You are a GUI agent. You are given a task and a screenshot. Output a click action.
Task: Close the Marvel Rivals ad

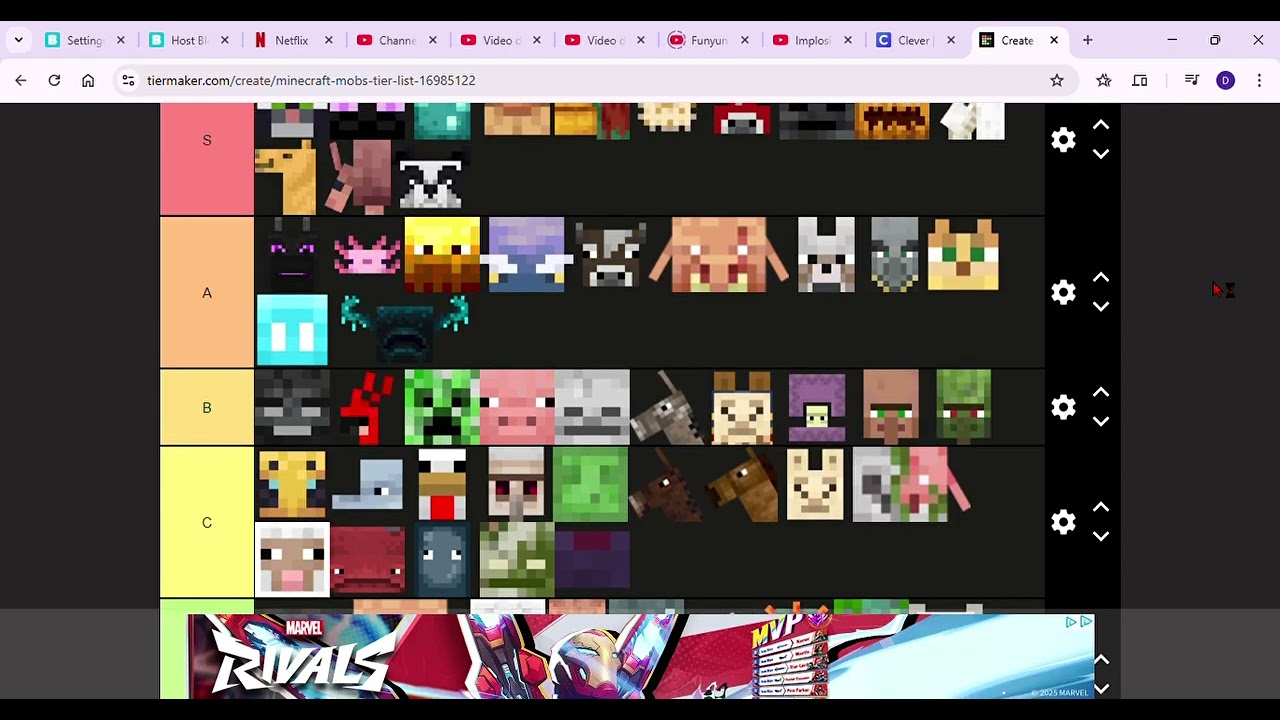1086,622
